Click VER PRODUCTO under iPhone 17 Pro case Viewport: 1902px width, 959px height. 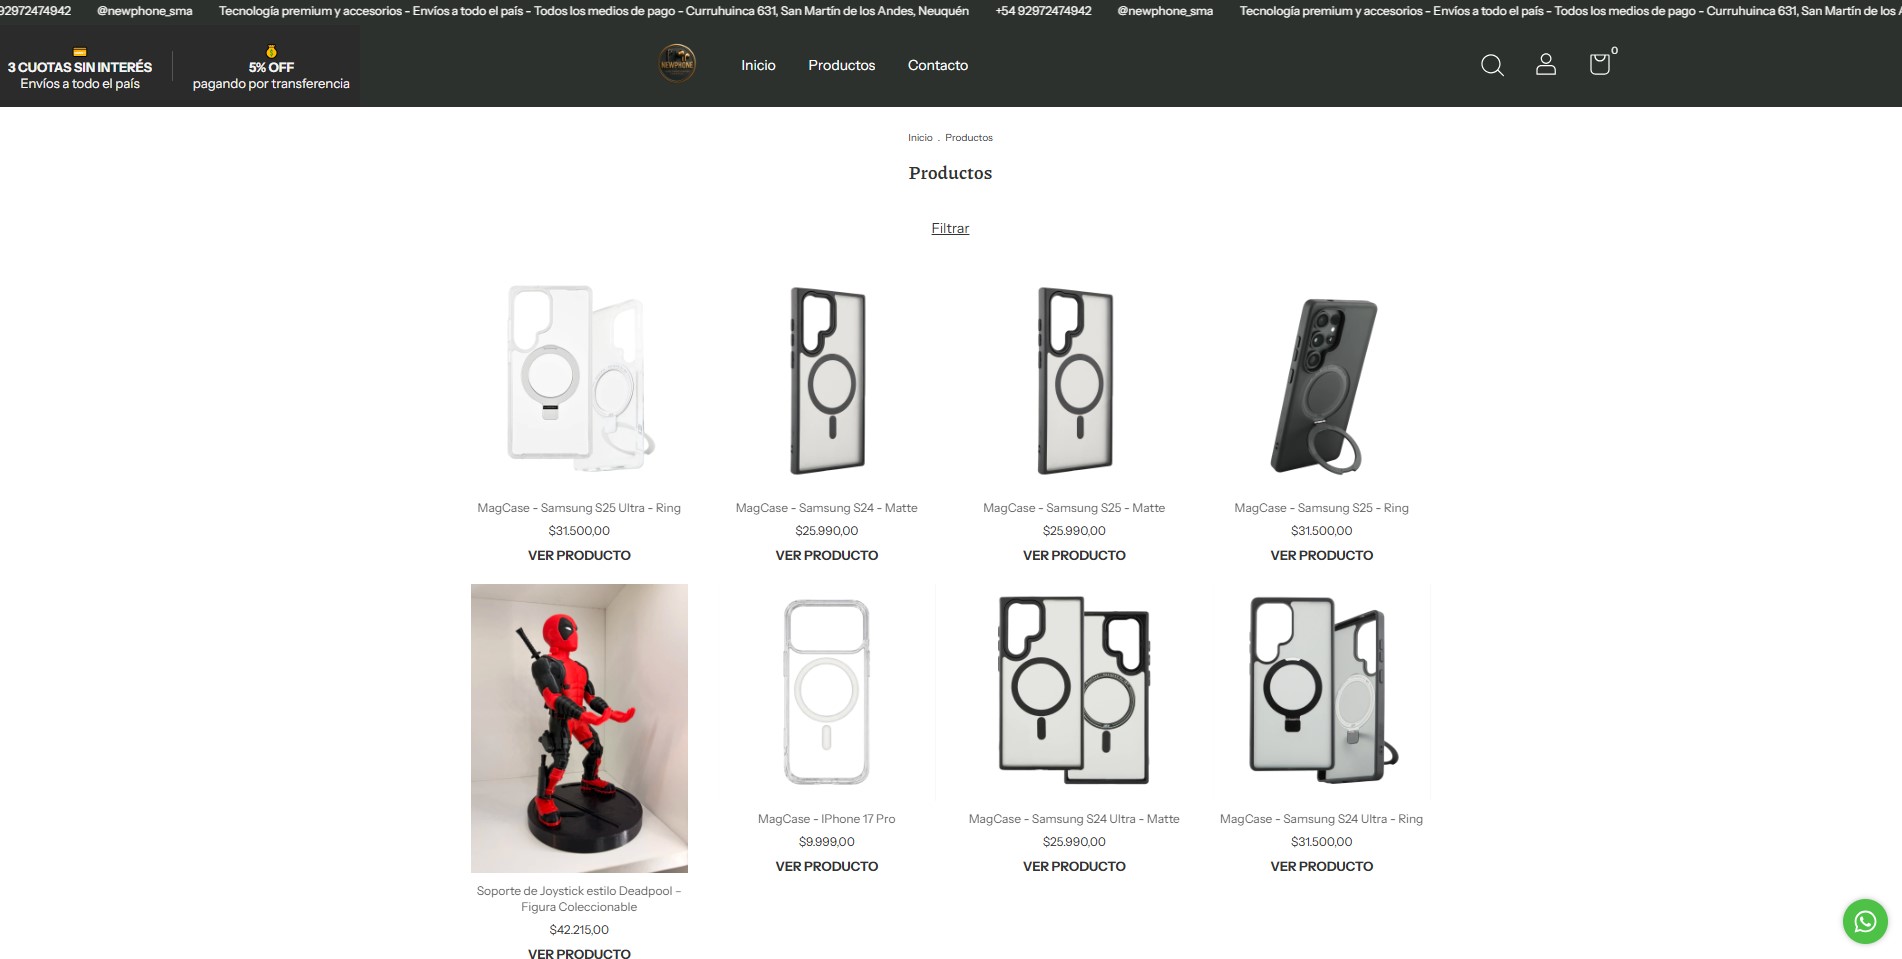pyautogui.click(x=827, y=866)
